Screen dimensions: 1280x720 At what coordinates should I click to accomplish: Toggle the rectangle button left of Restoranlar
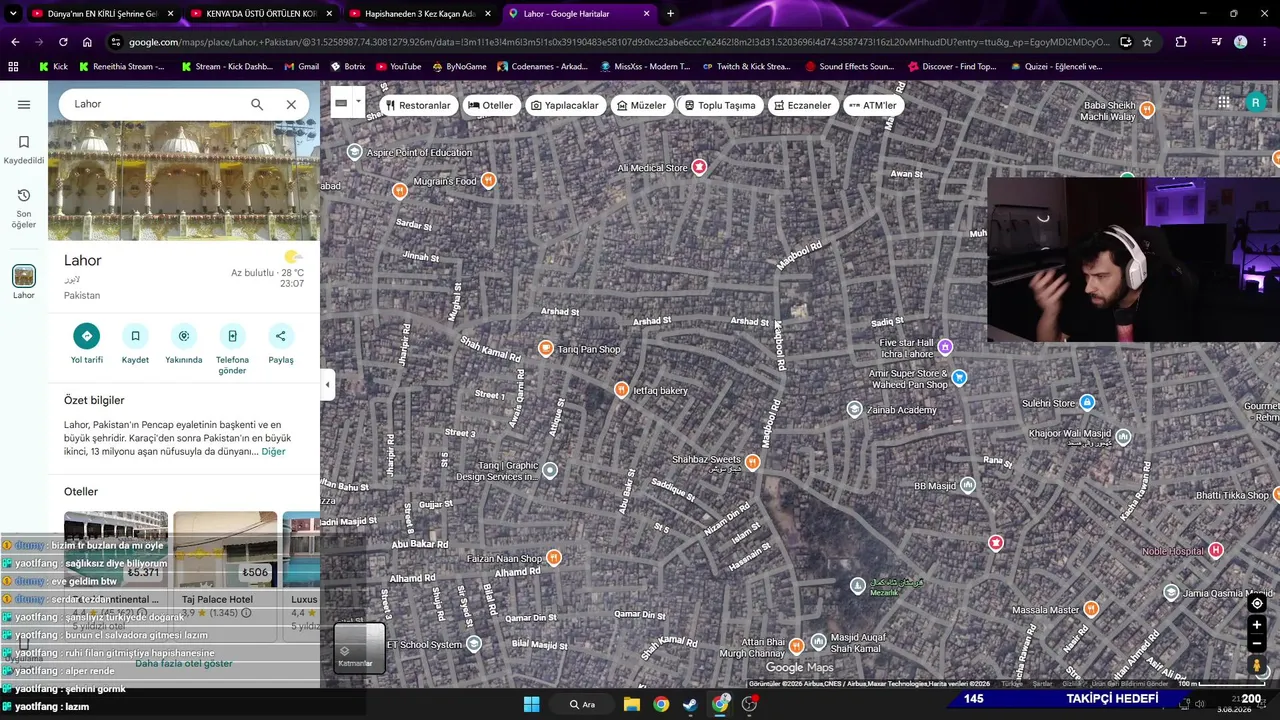(341, 103)
